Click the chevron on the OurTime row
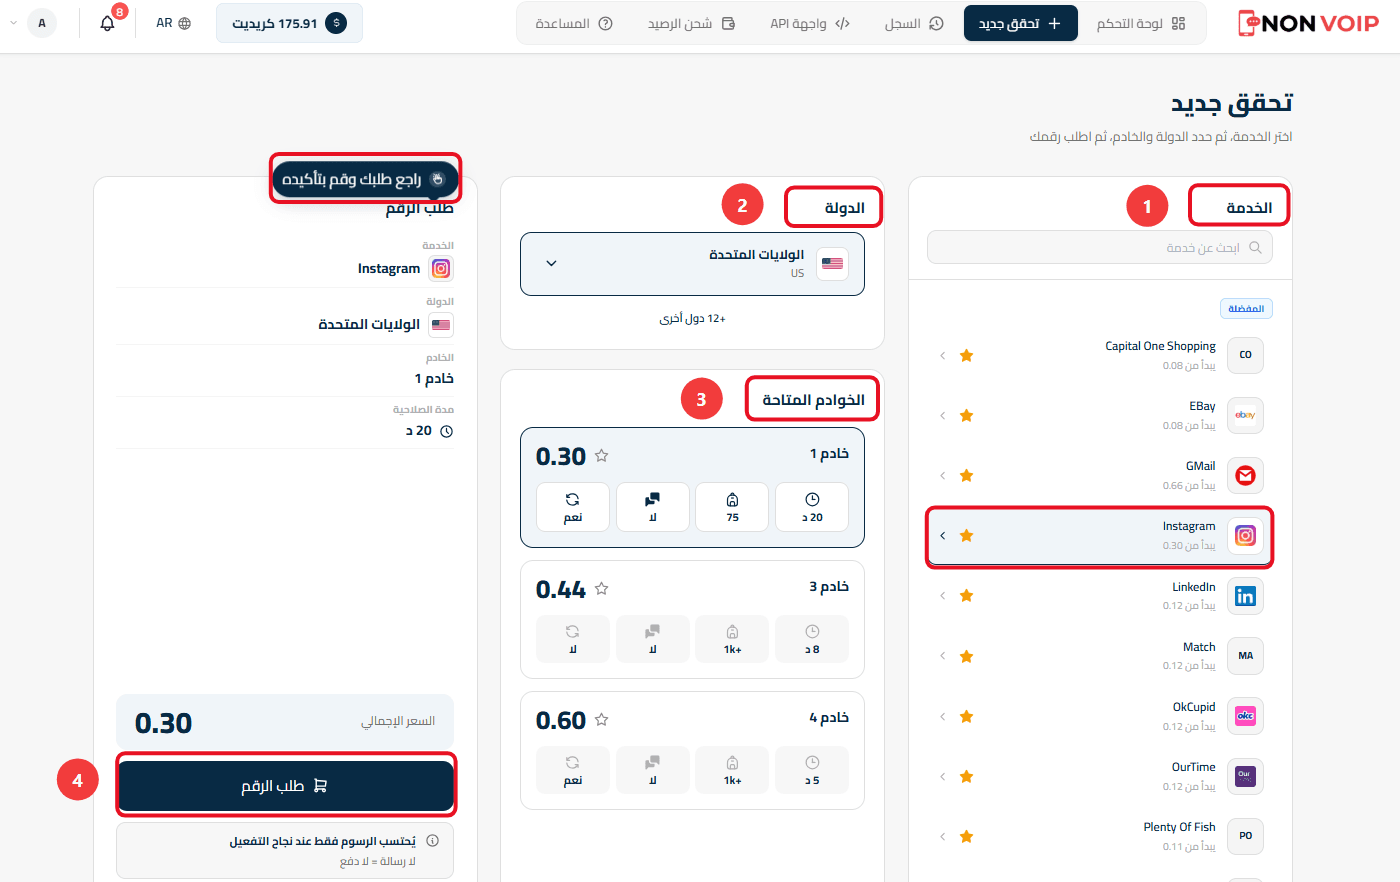This screenshot has height=882, width=1400. pos(942,776)
